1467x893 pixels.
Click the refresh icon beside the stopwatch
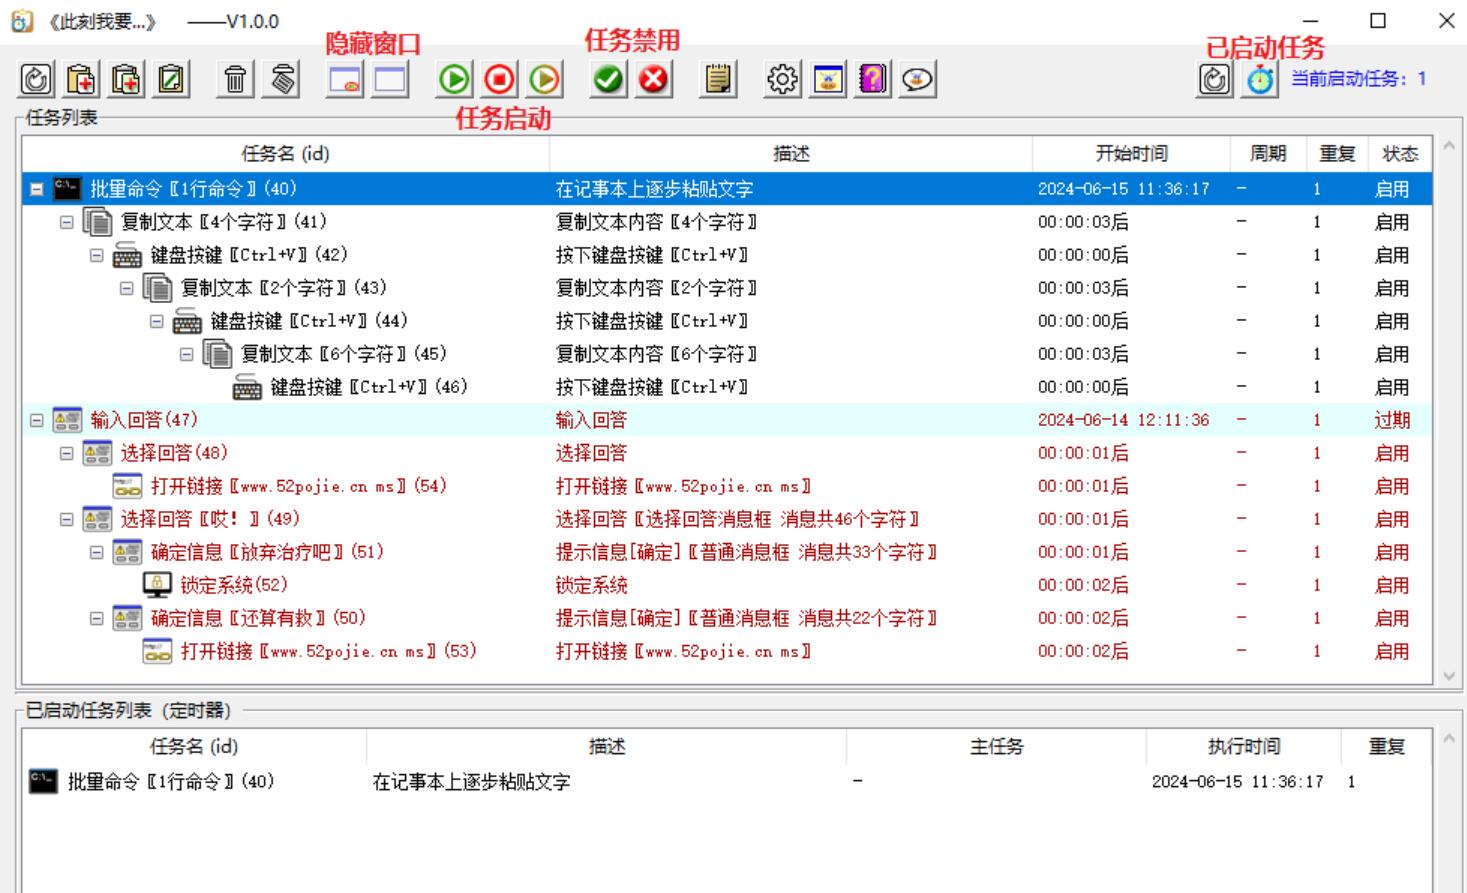pos(1215,79)
